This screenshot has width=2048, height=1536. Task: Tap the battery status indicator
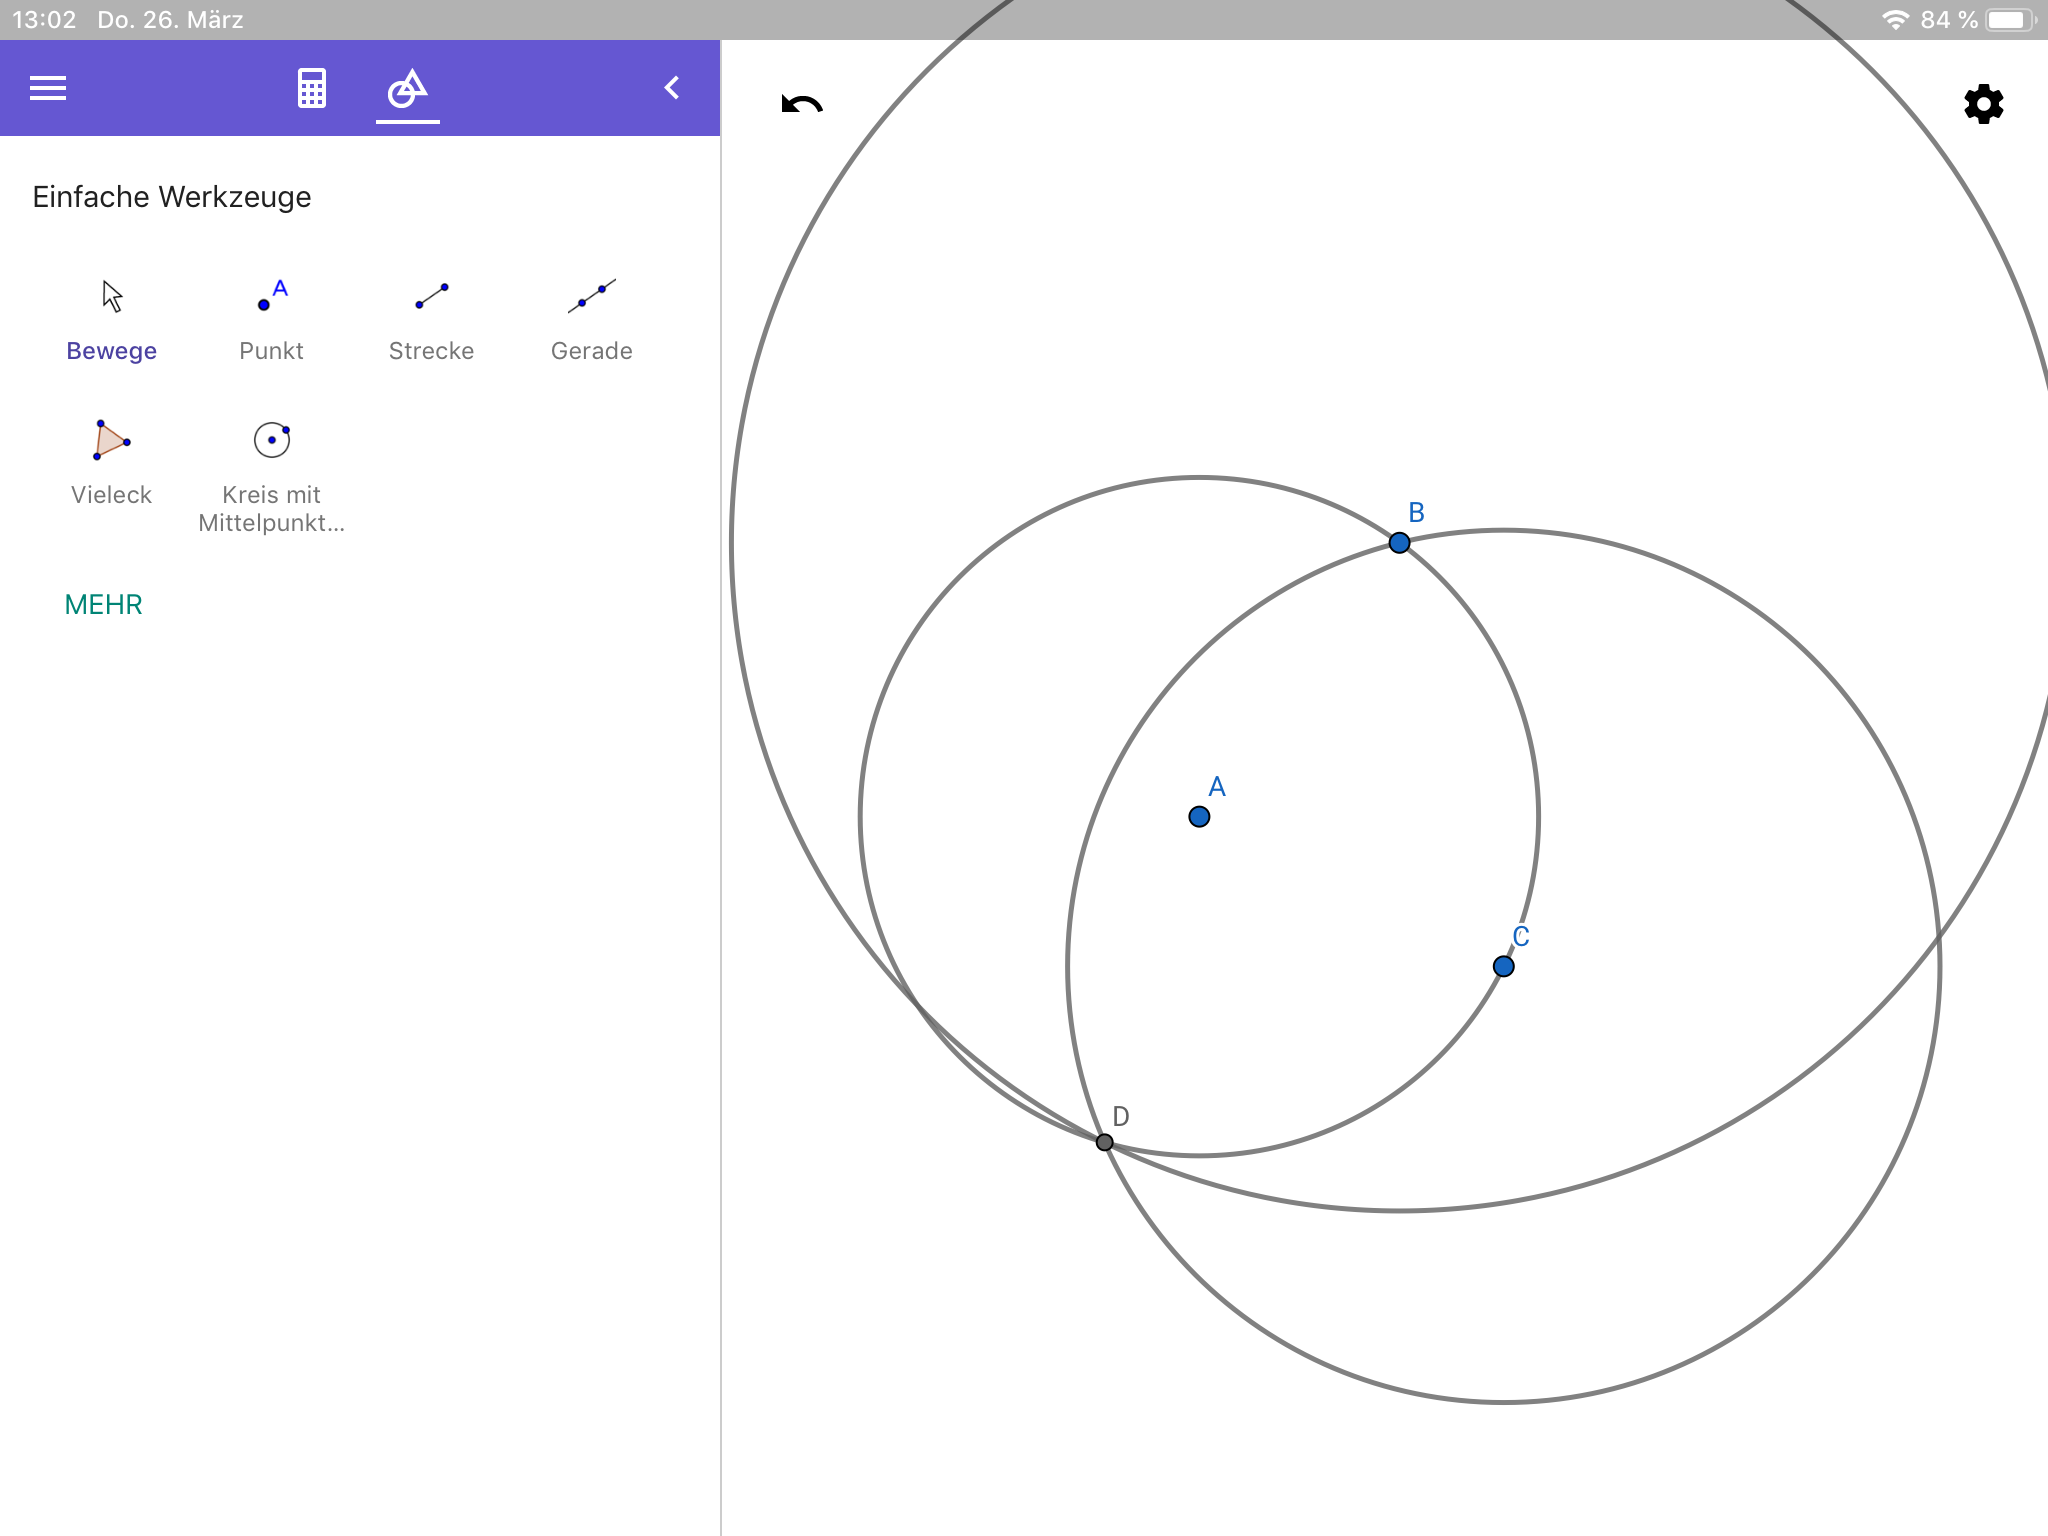(x=2011, y=20)
